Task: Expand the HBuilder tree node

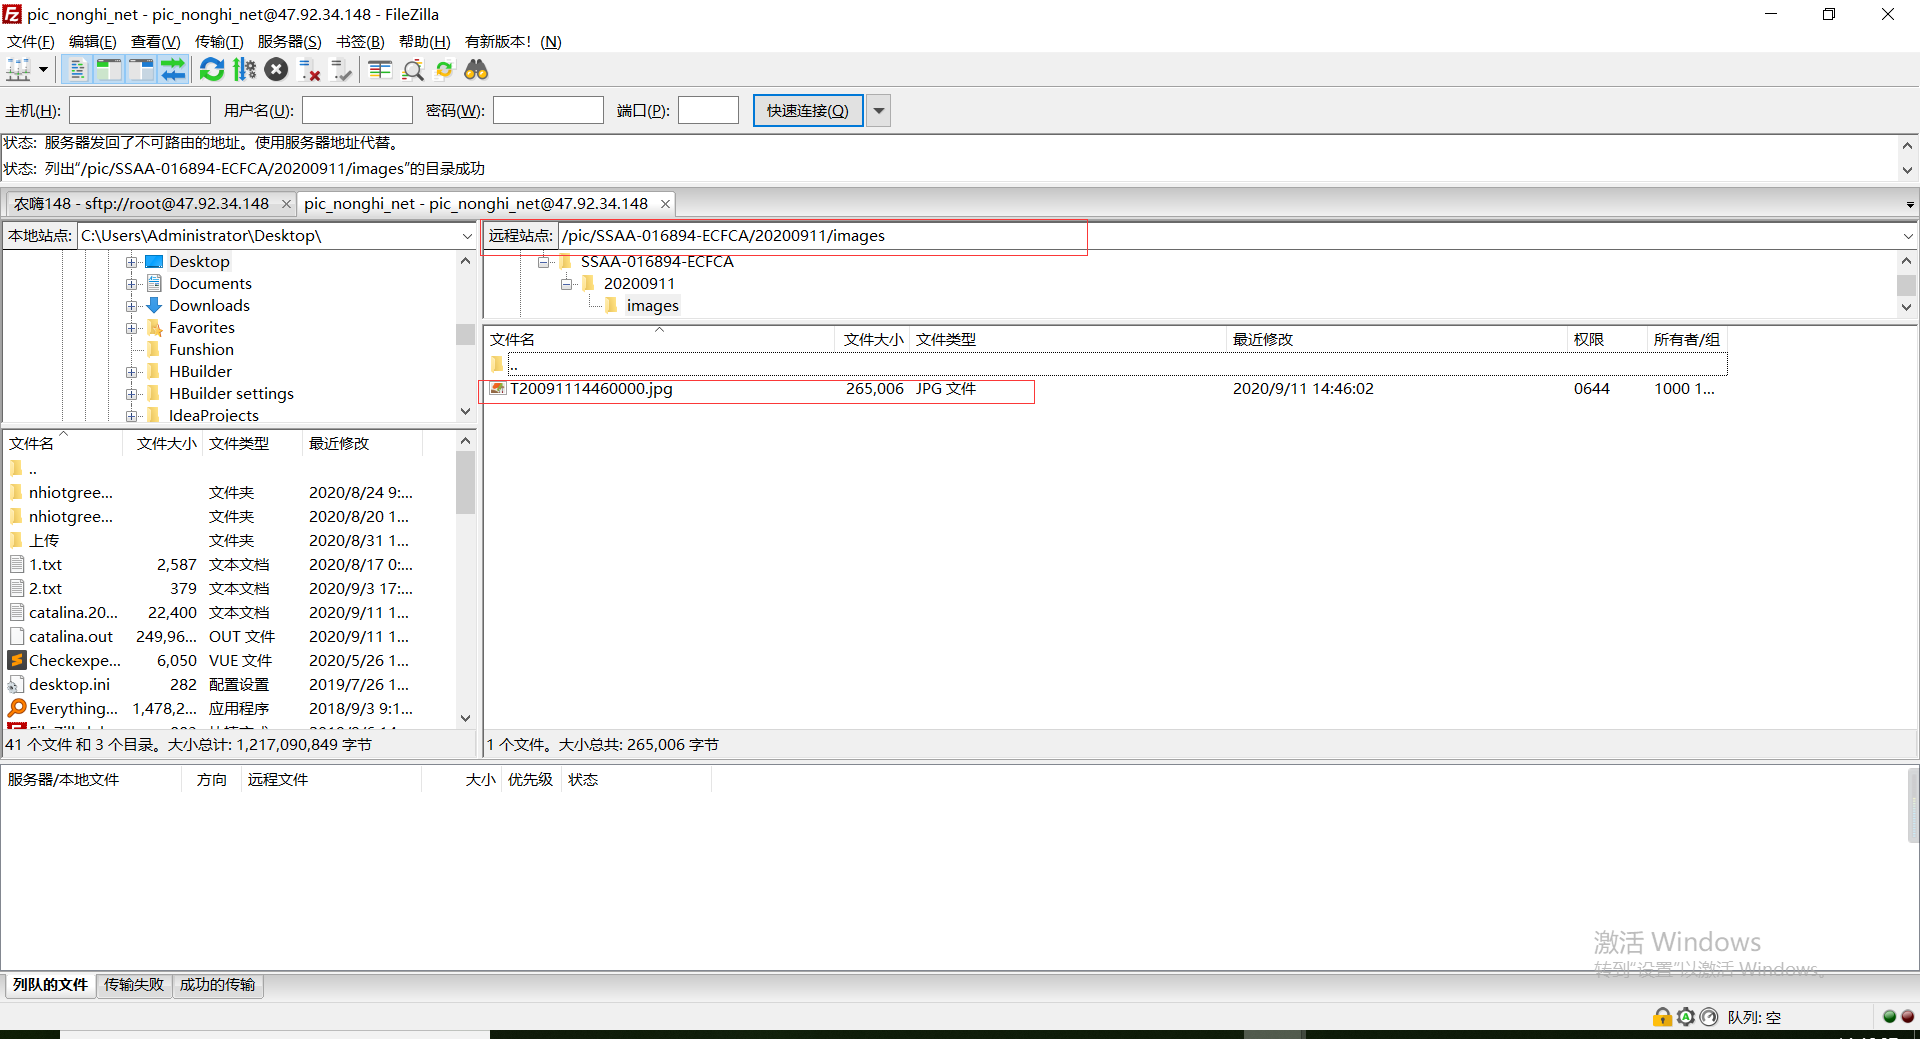Action: 131,372
